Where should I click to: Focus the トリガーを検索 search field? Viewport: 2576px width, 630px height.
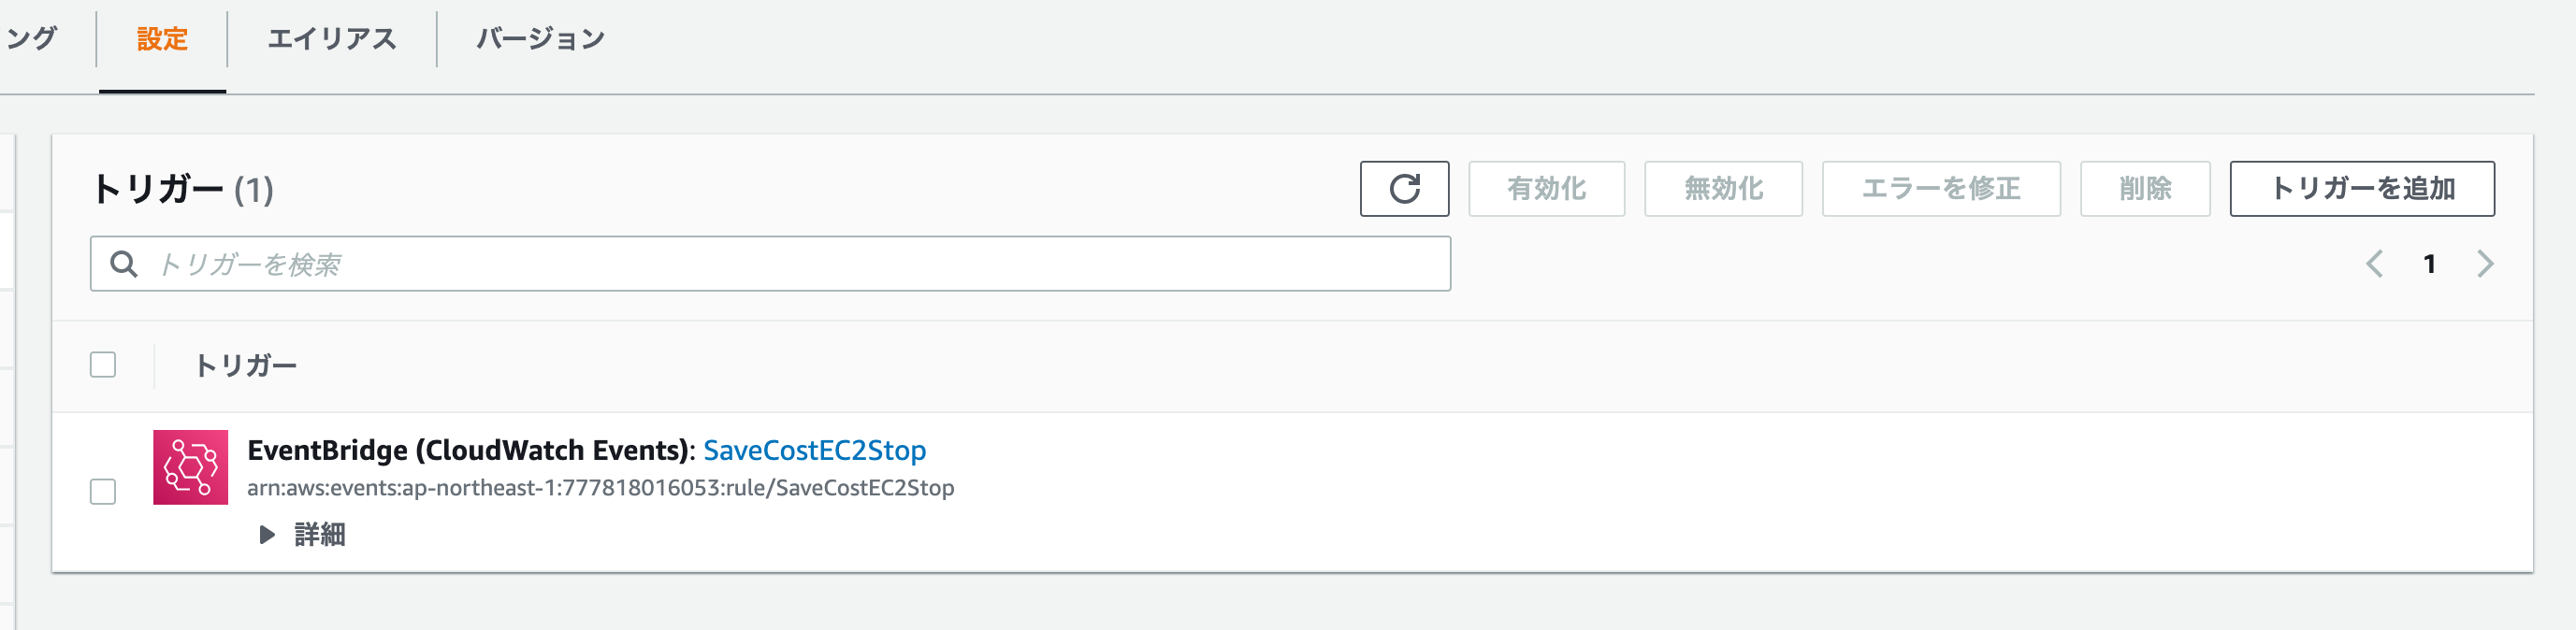[x=770, y=264]
